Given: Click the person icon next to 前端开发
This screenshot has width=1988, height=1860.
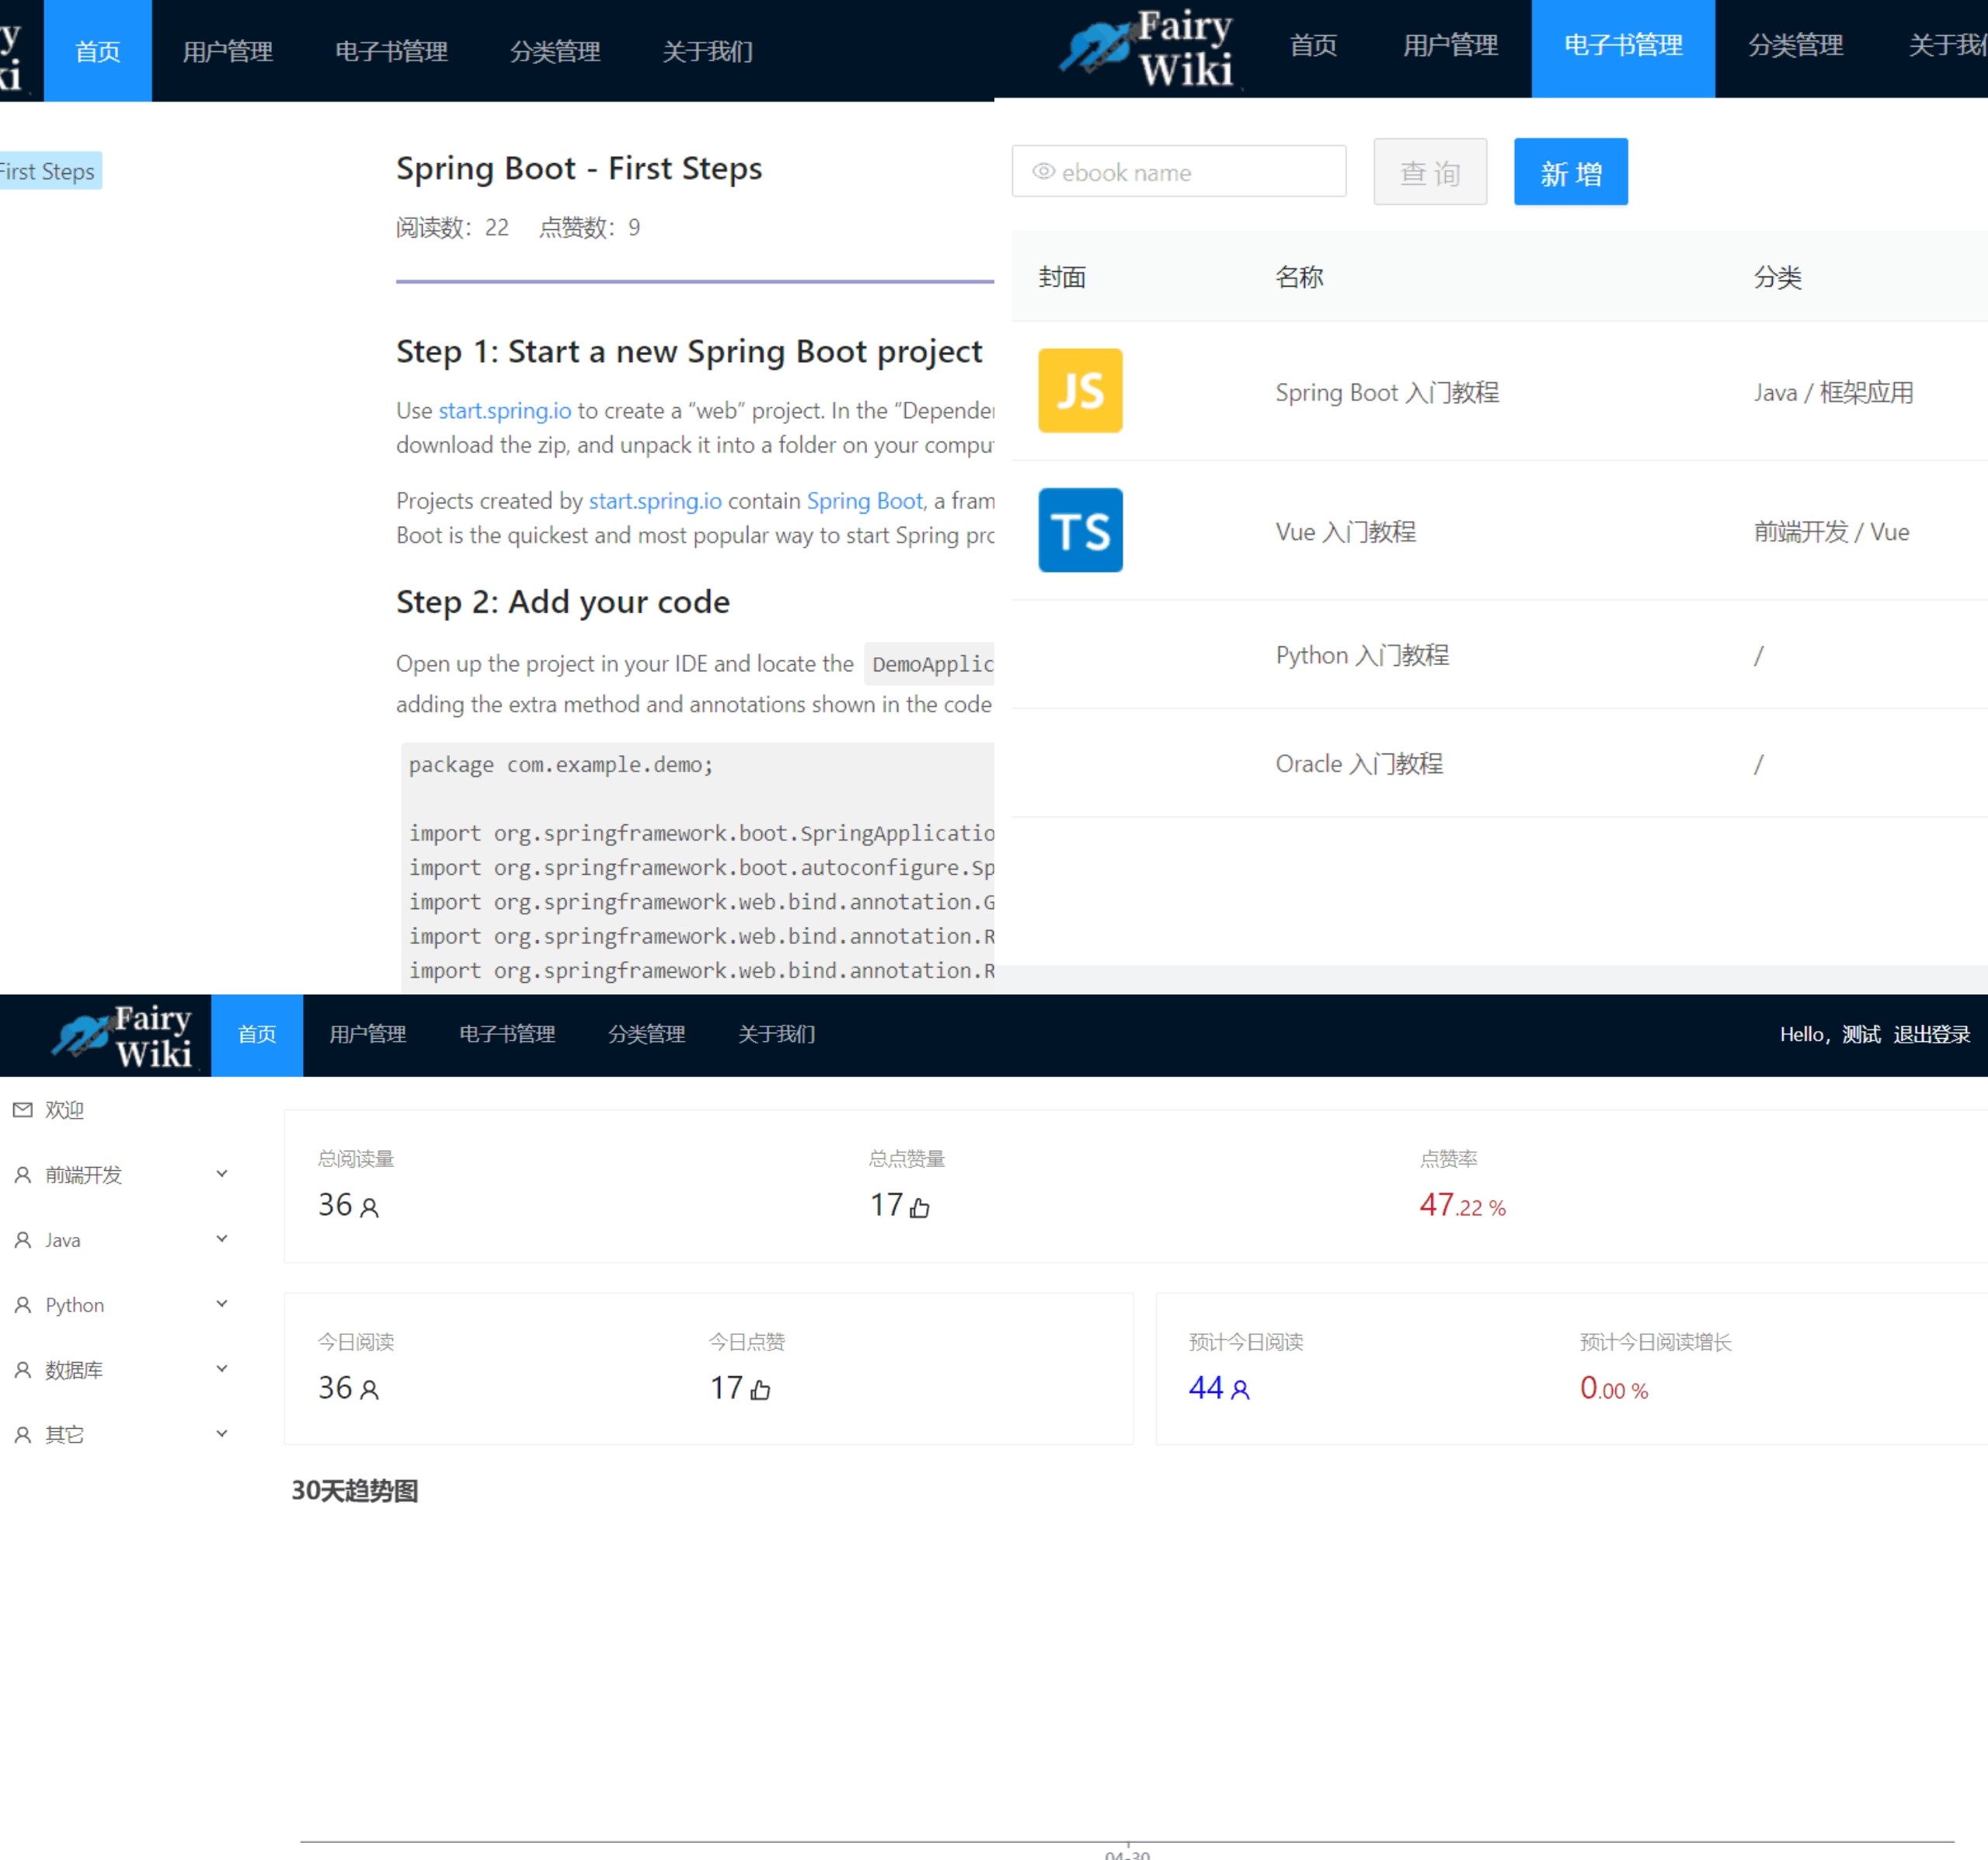Looking at the screenshot, I should pyautogui.click(x=22, y=1174).
